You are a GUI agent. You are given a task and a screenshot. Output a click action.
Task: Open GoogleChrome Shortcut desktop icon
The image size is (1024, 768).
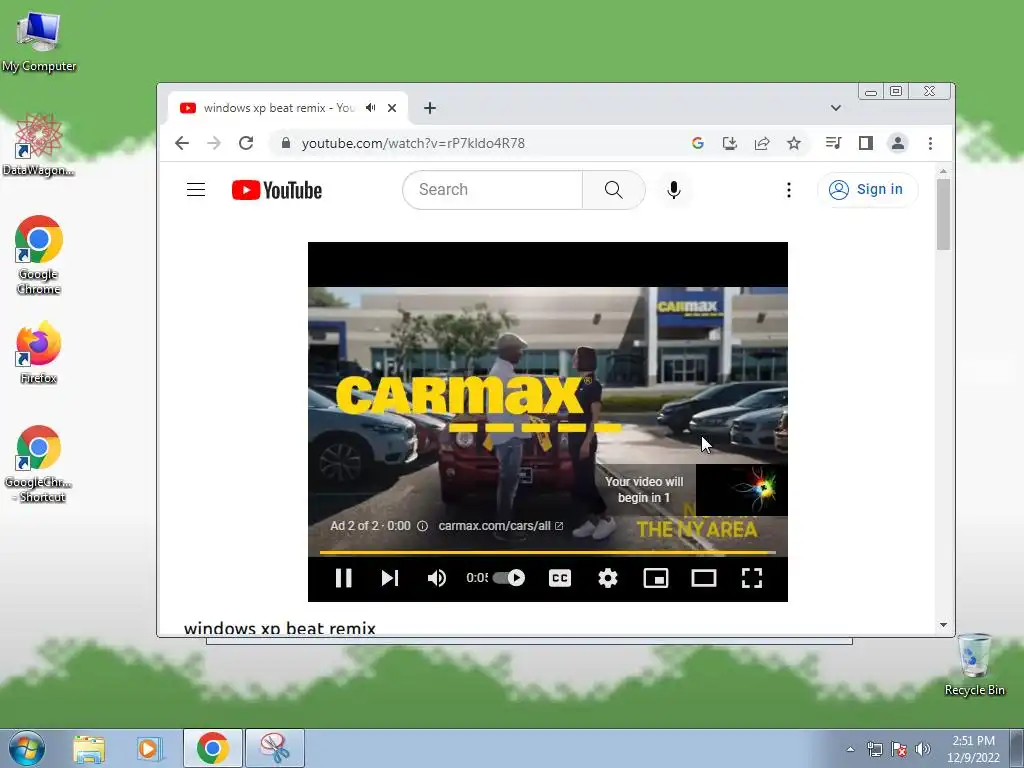tap(39, 464)
